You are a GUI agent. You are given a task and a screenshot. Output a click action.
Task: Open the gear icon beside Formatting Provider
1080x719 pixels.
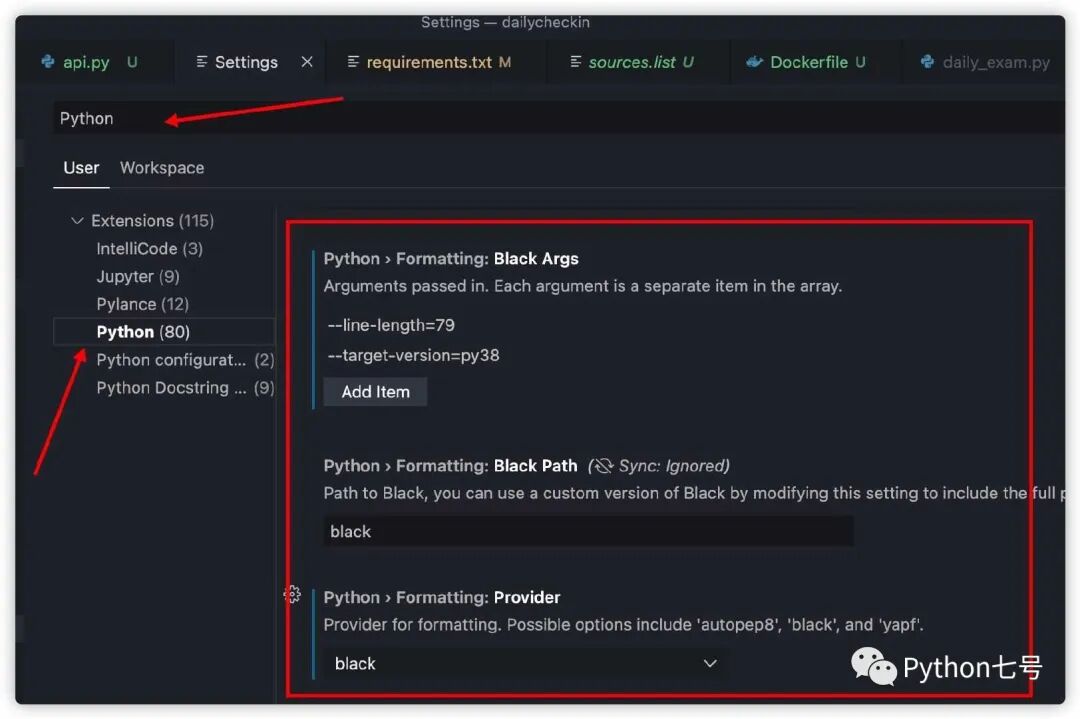click(292, 594)
